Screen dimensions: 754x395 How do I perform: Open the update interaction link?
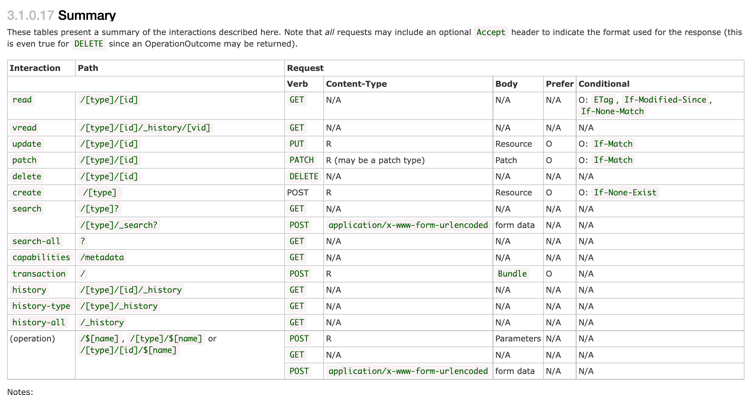27,144
